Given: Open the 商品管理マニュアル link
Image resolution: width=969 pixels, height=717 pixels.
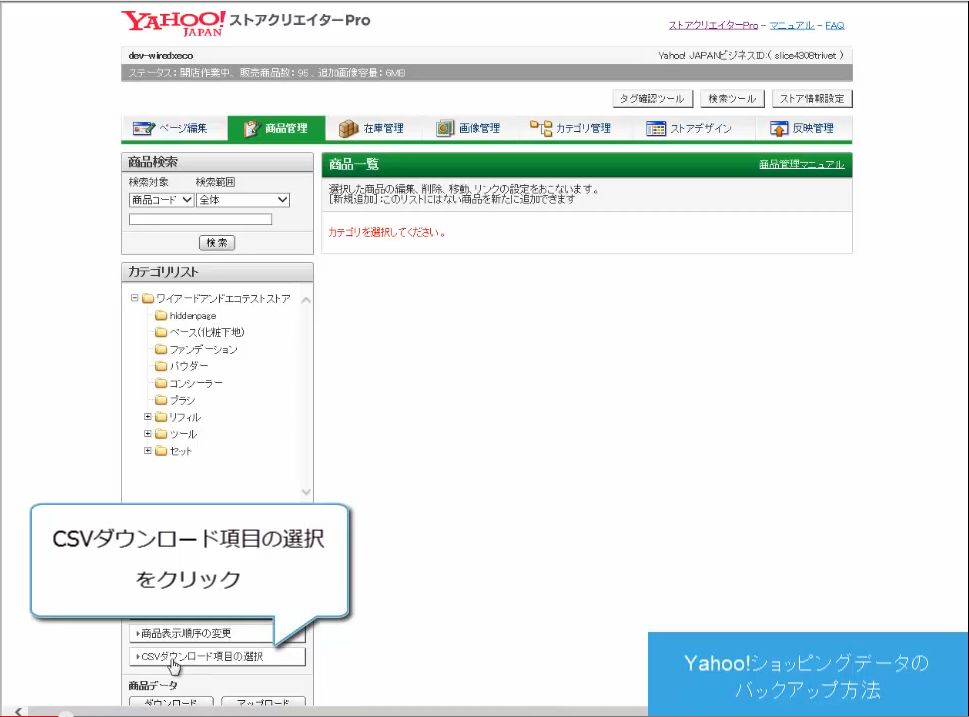Looking at the screenshot, I should 802,164.
